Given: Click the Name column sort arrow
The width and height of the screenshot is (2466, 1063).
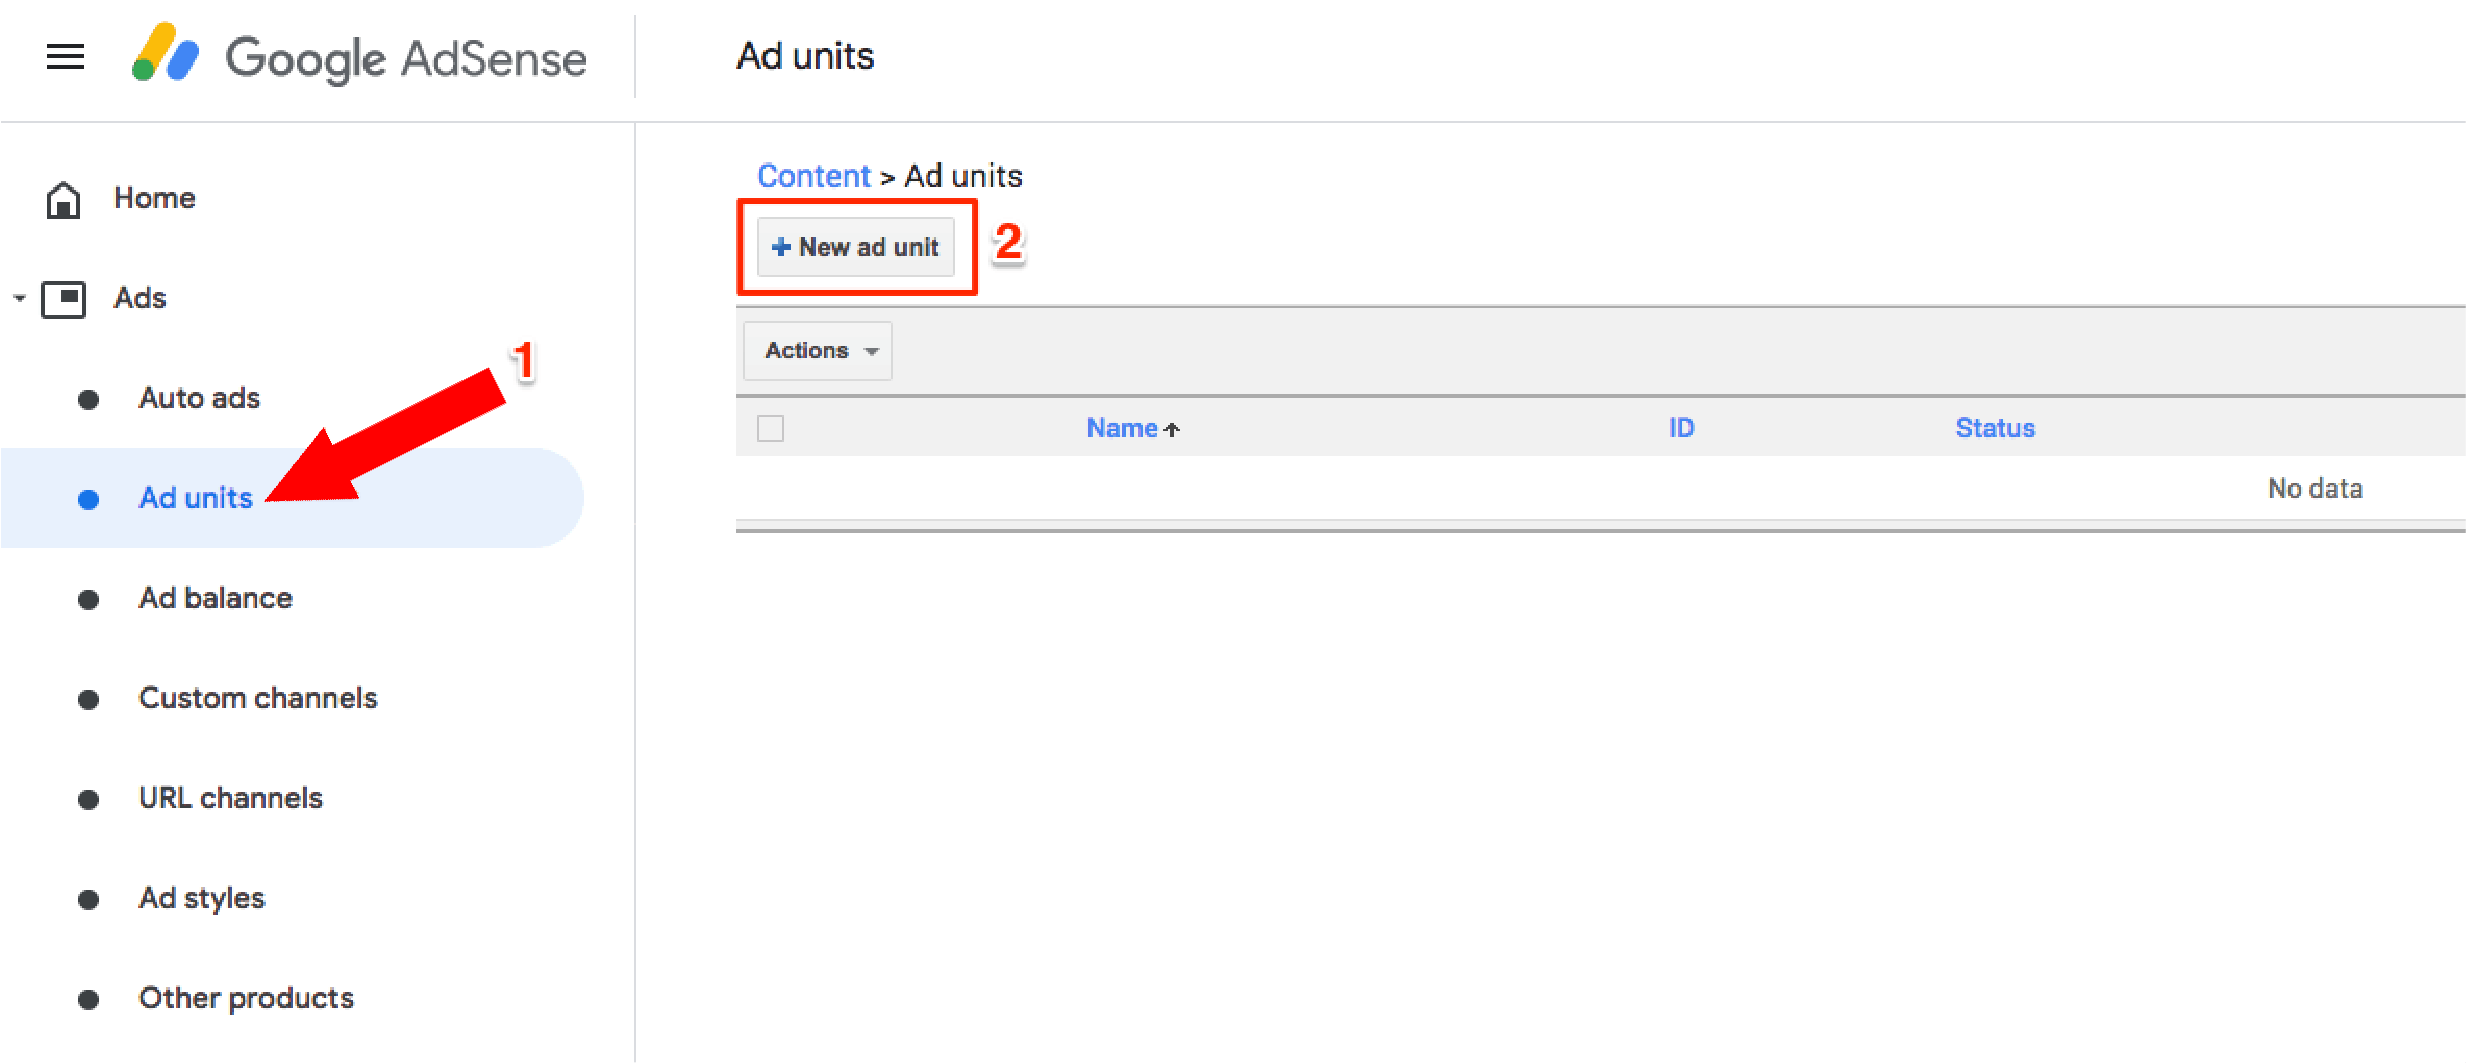Looking at the screenshot, I should 1172,429.
